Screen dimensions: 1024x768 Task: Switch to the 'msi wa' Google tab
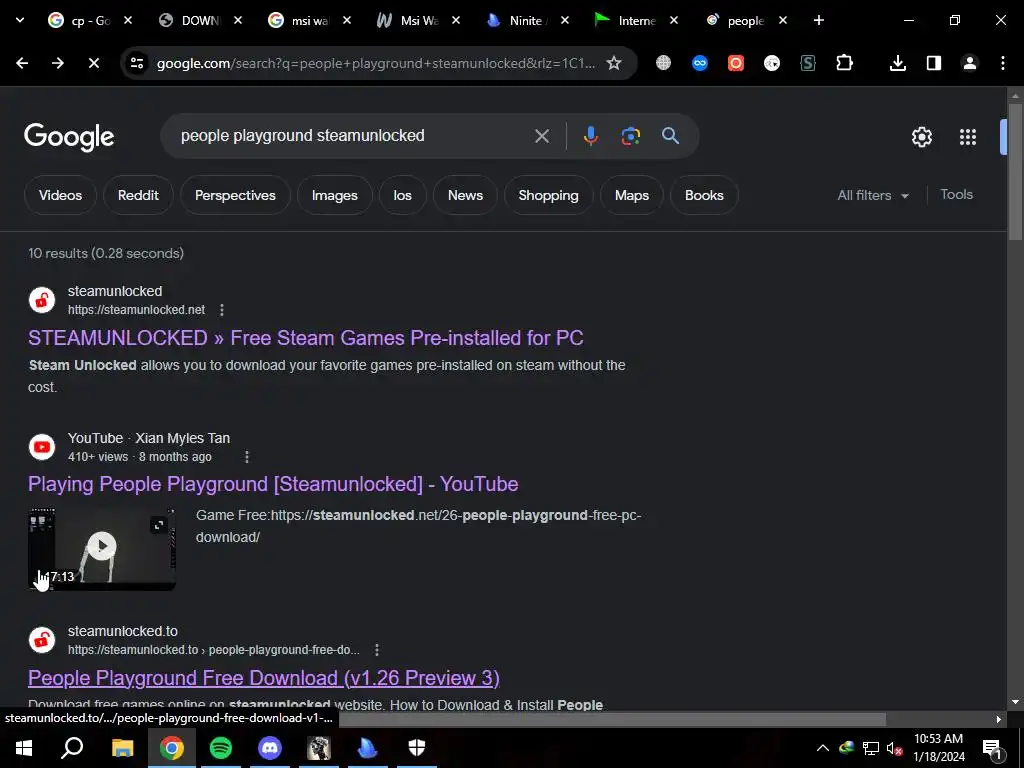coord(310,21)
